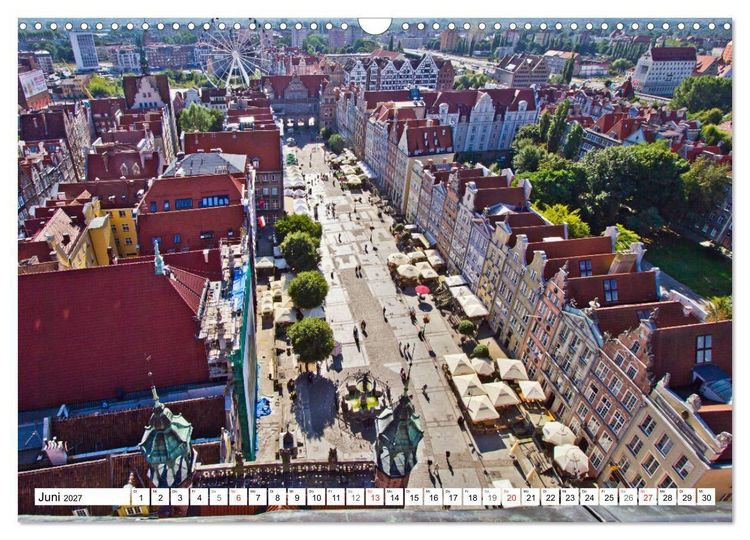Select day 22 in the date row

coord(551,497)
